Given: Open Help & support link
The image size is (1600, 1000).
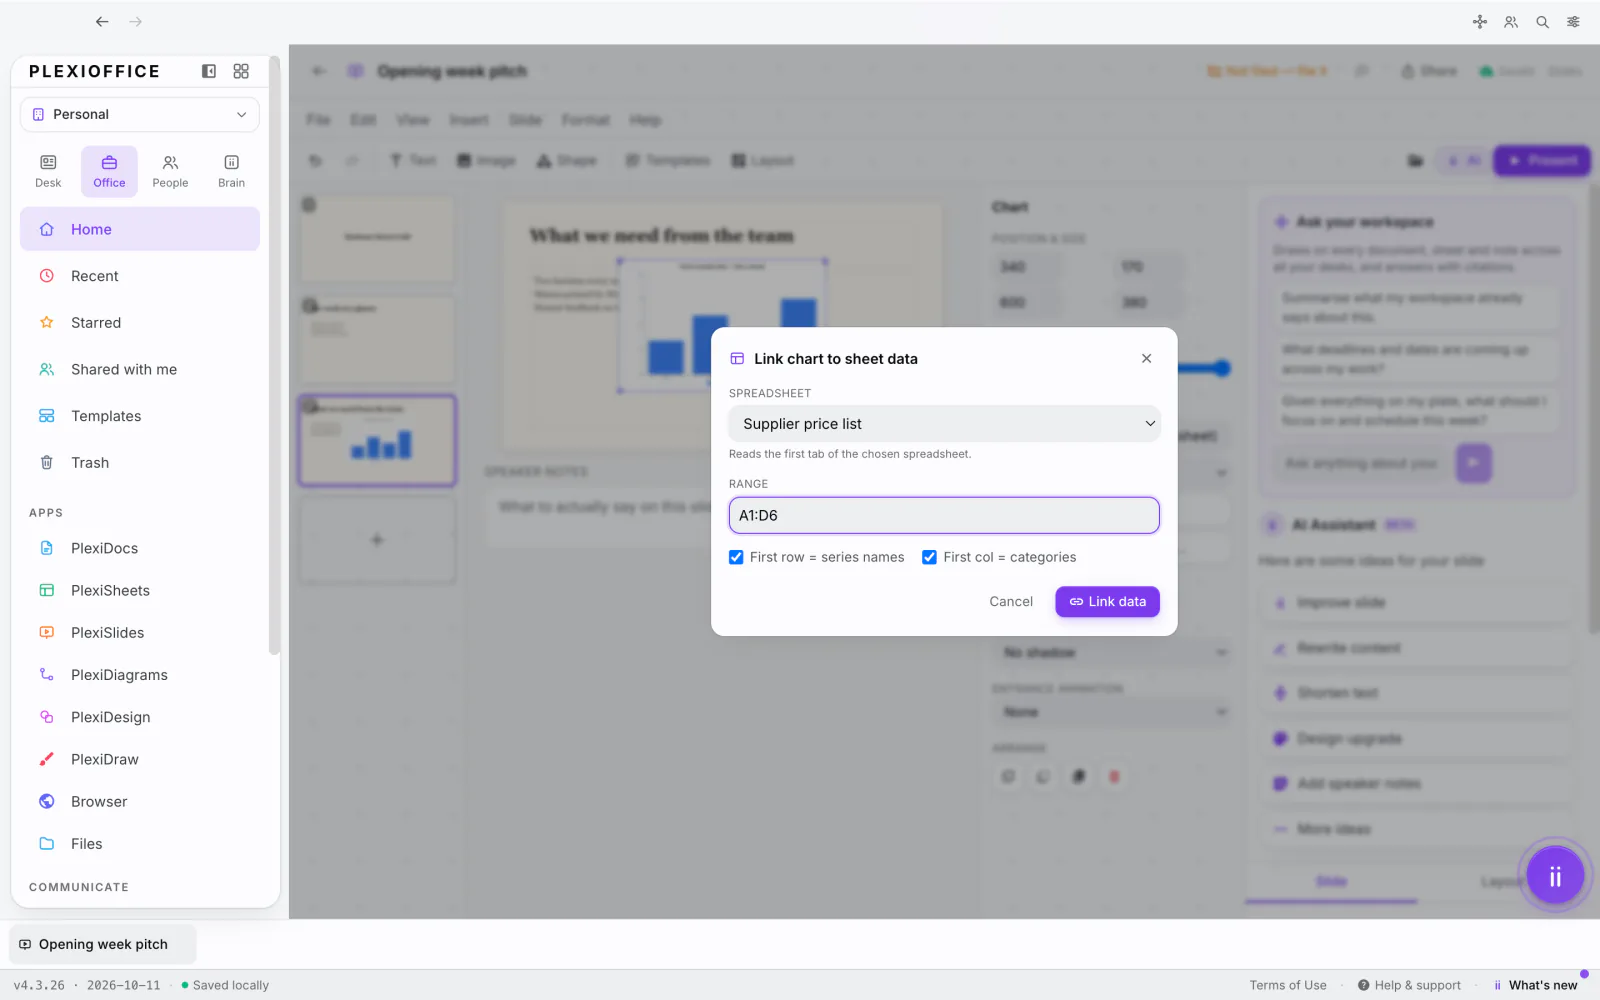Looking at the screenshot, I should [x=1409, y=985].
